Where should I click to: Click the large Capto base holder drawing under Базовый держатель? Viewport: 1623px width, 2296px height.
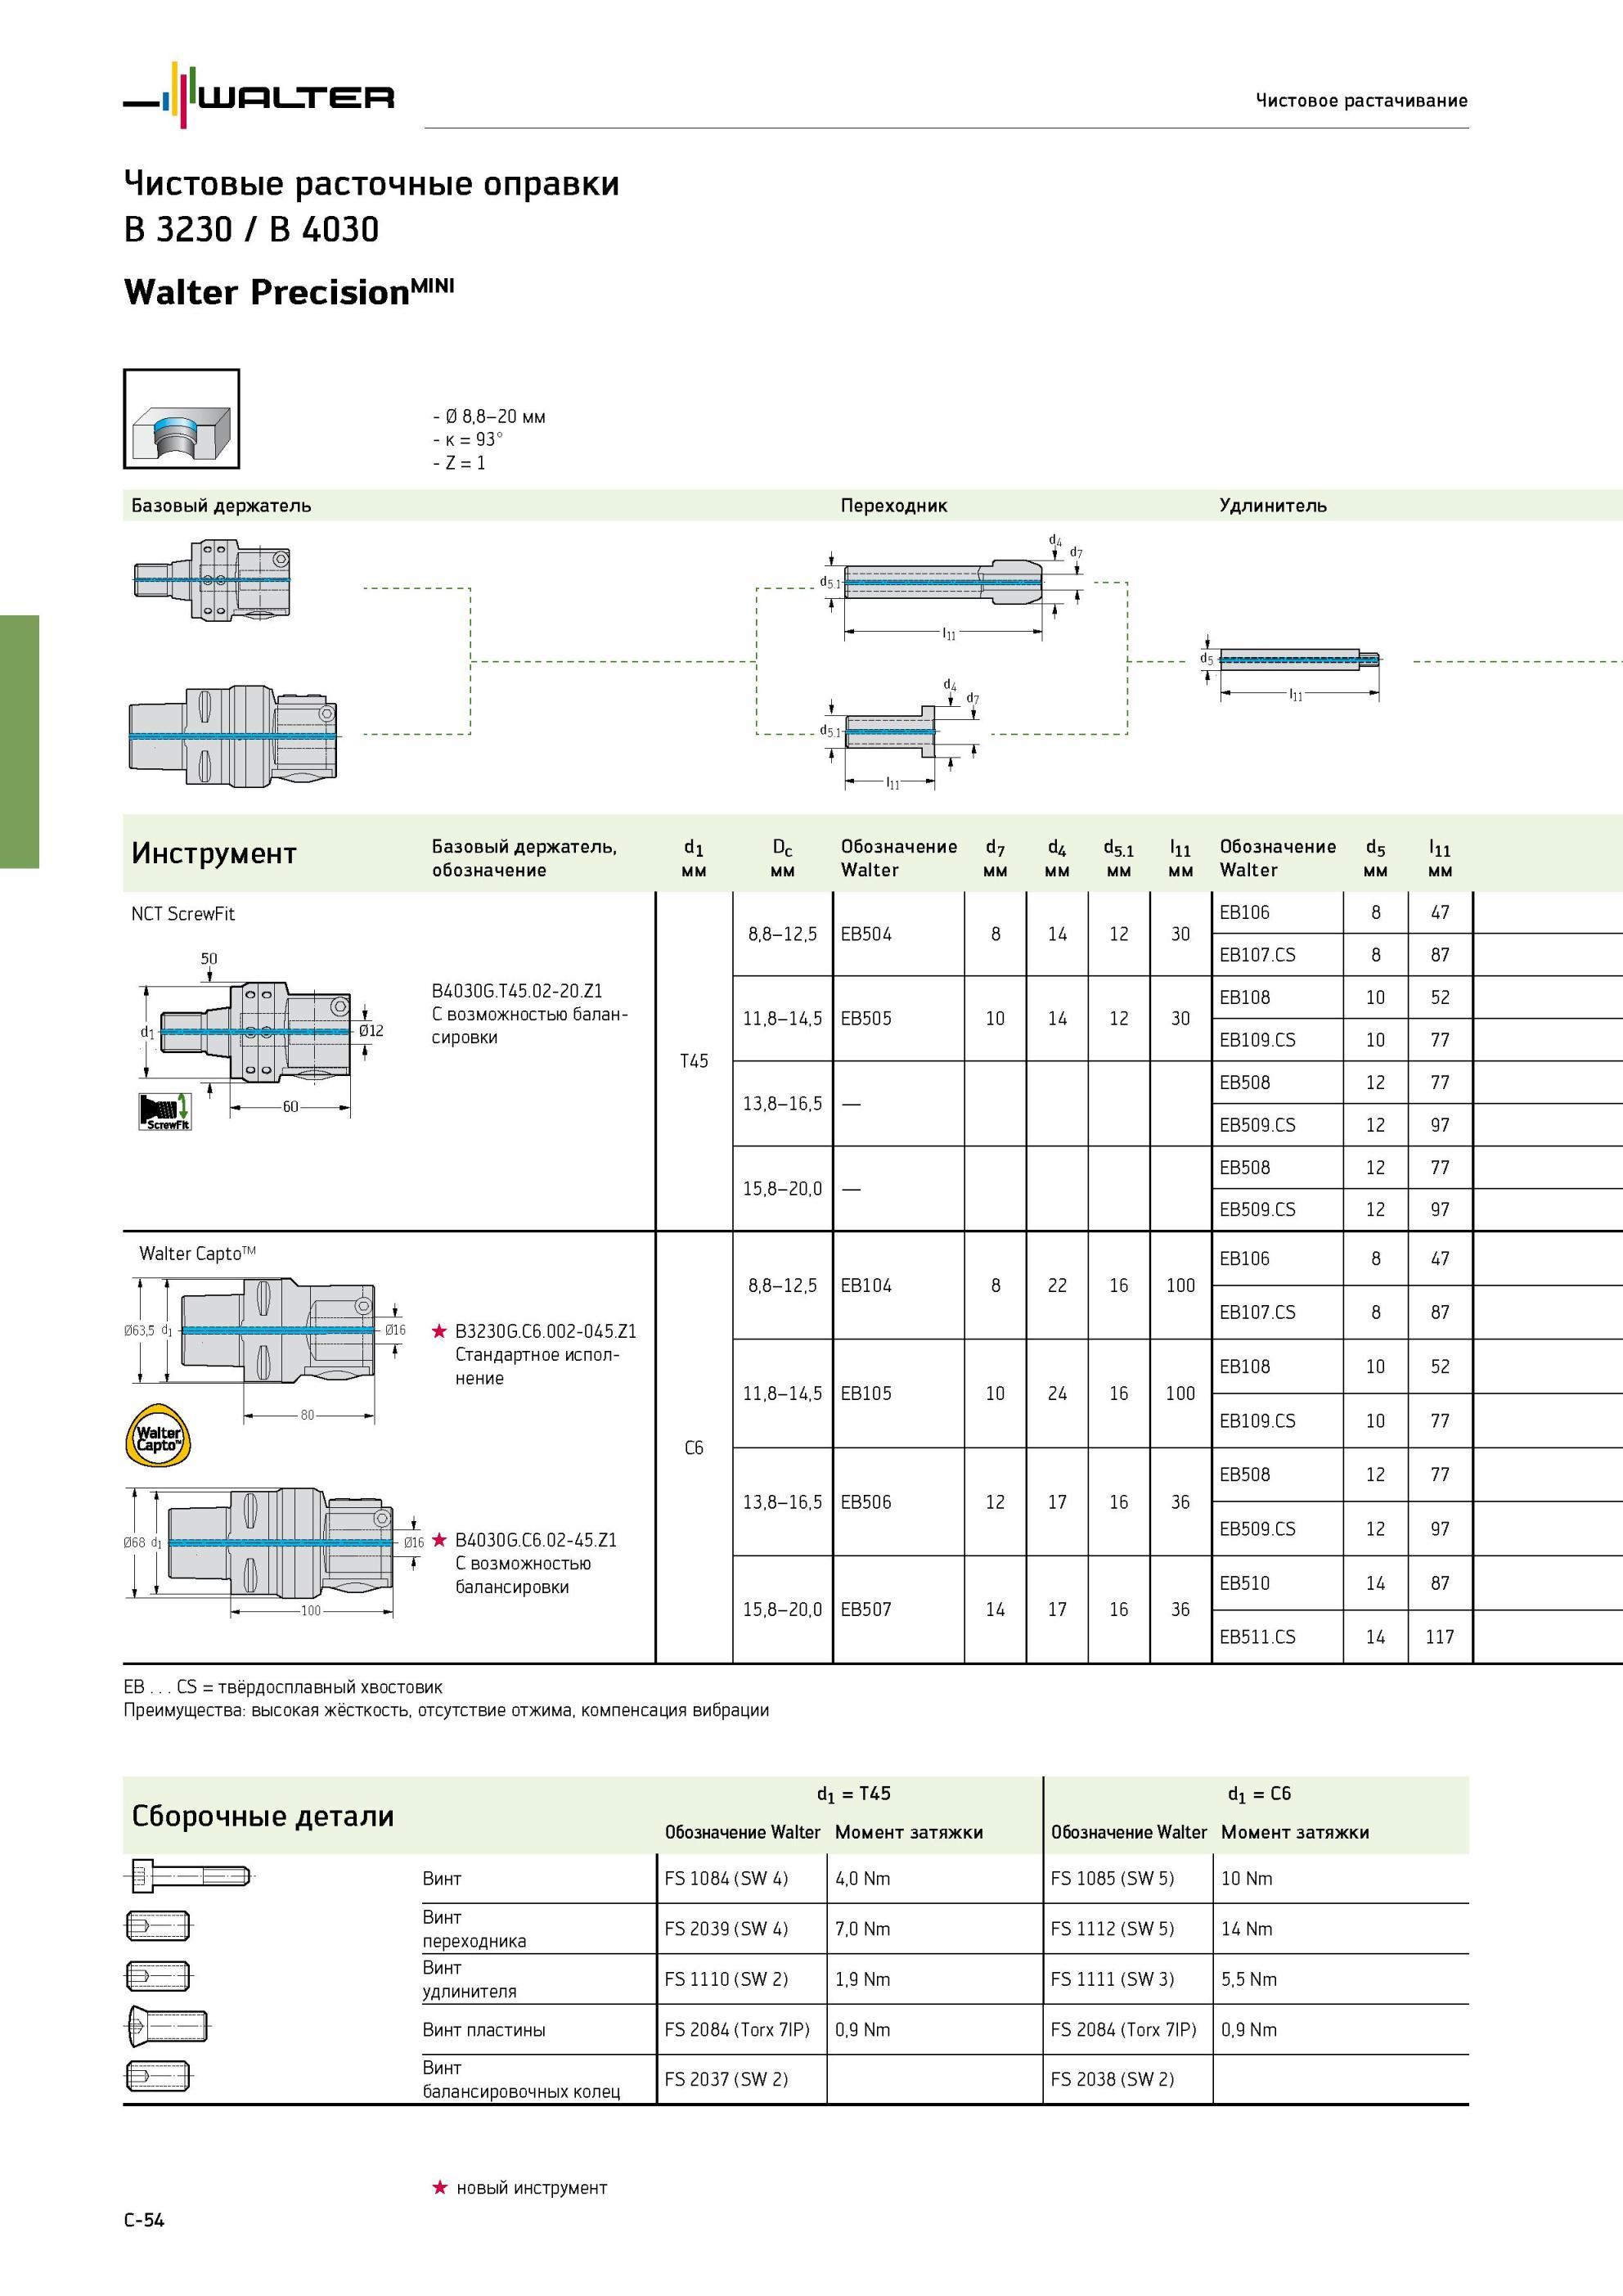(233, 735)
